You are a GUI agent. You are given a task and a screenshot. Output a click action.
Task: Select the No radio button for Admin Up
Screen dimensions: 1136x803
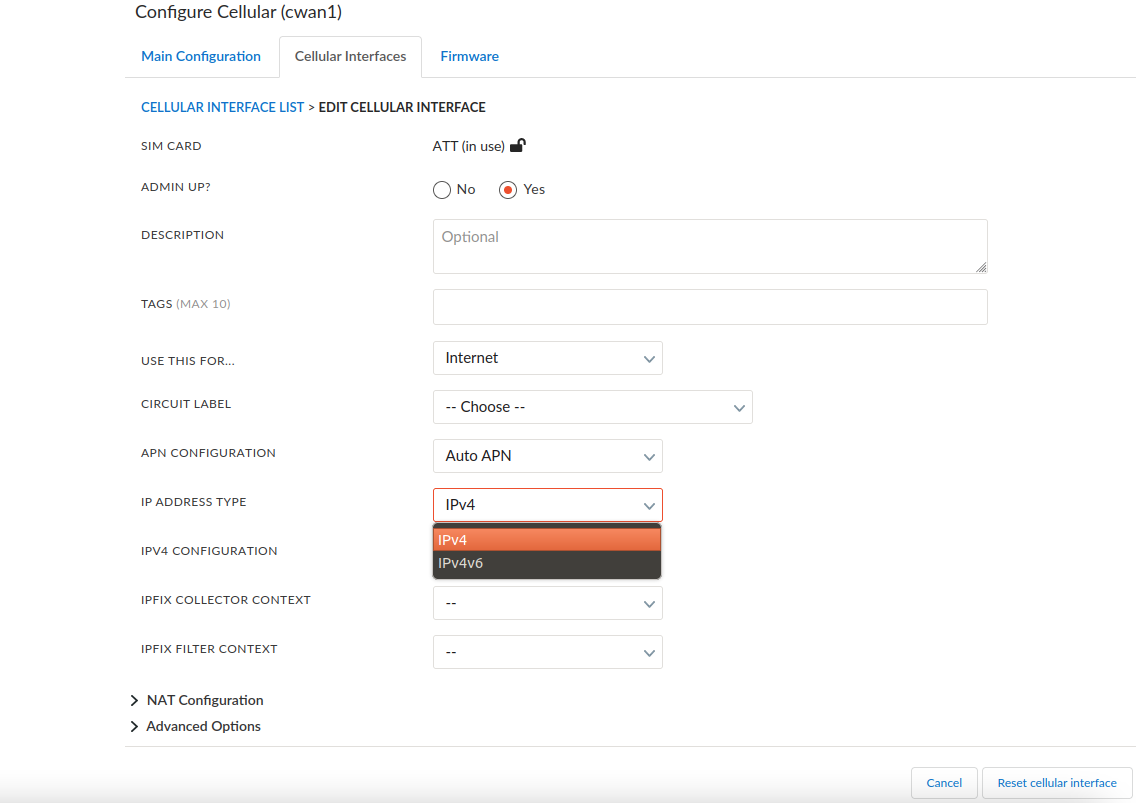(x=441, y=189)
